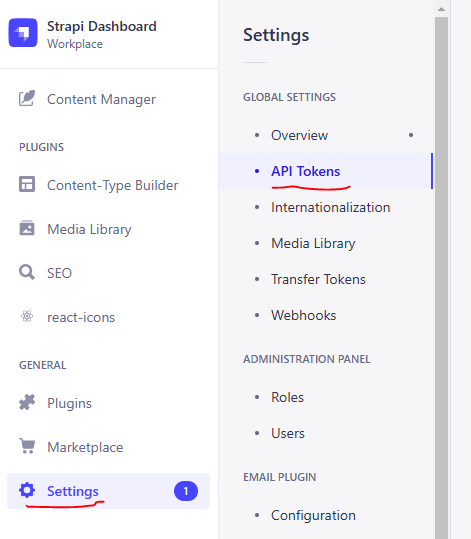The image size is (471, 539).
Task: Click the Content-Type Builder layout icon
Action: (27, 184)
